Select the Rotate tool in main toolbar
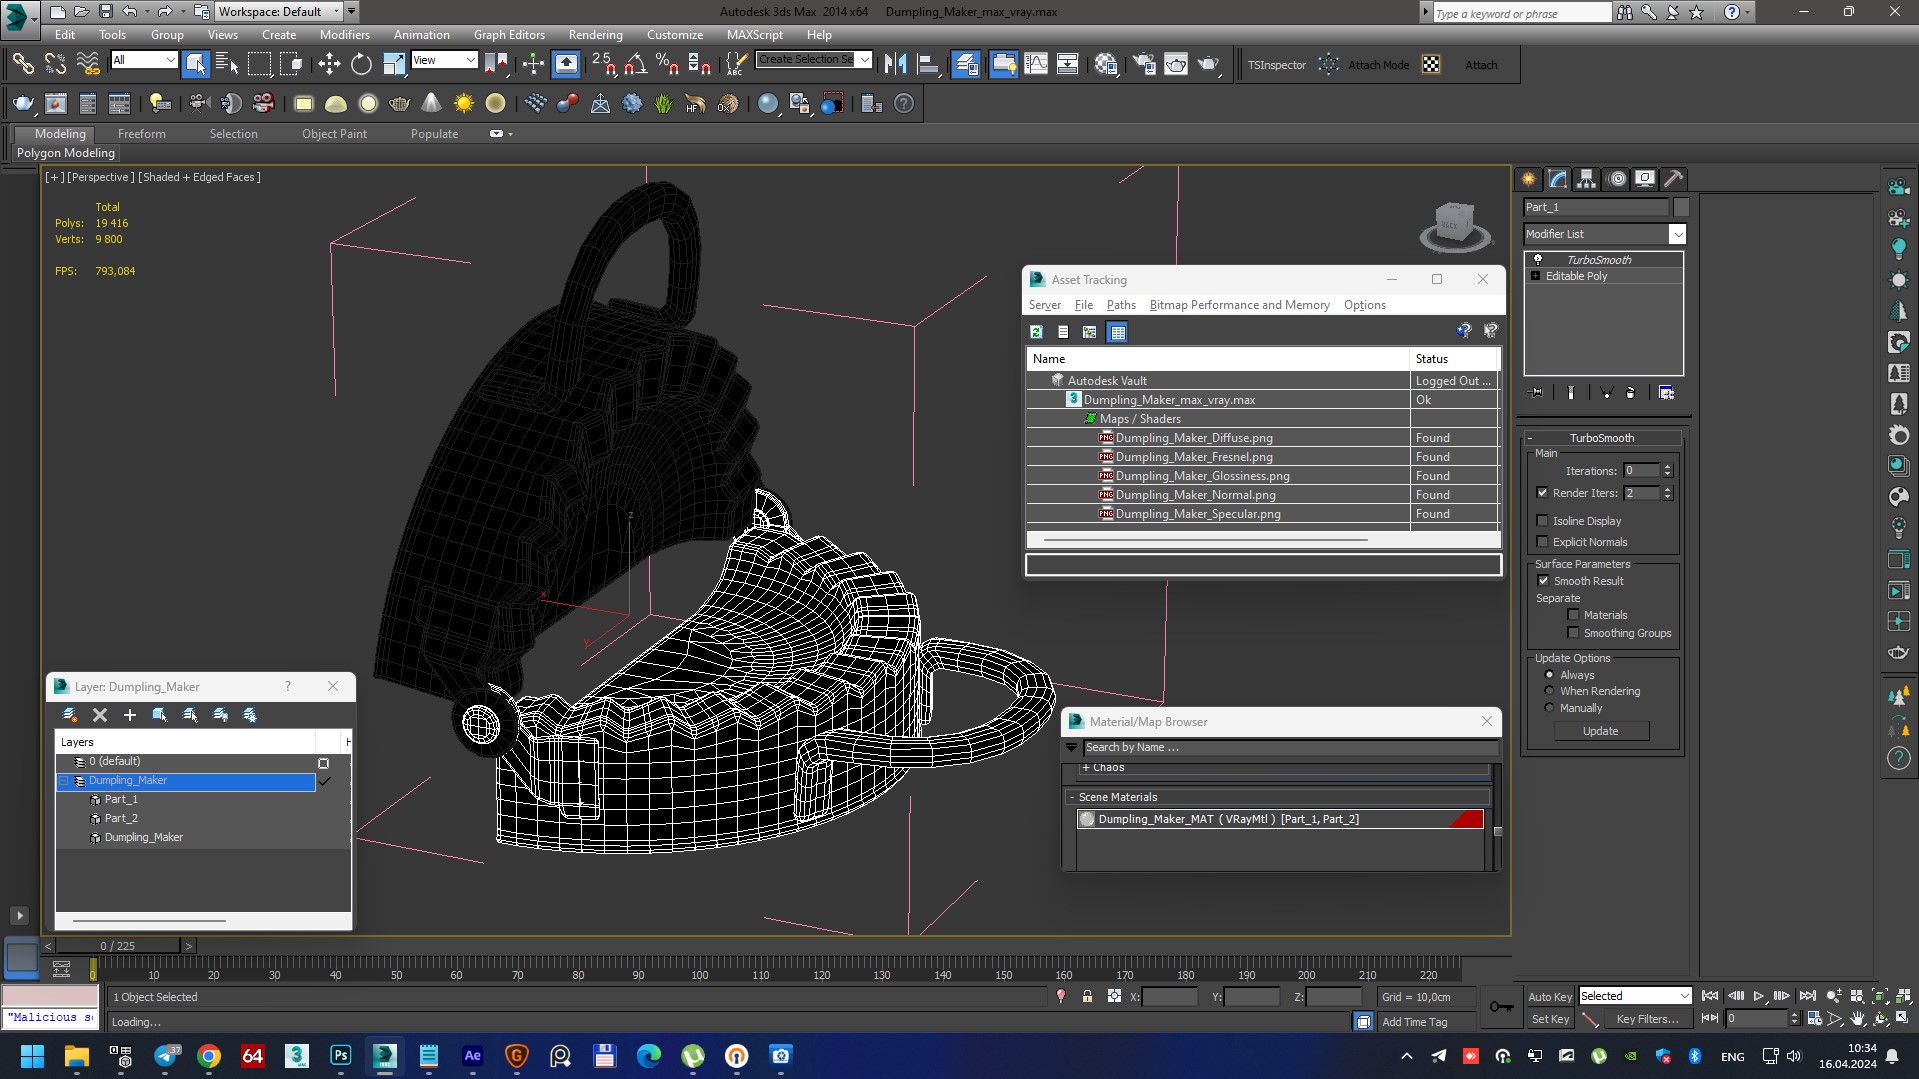The image size is (1919, 1079). [x=361, y=65]
